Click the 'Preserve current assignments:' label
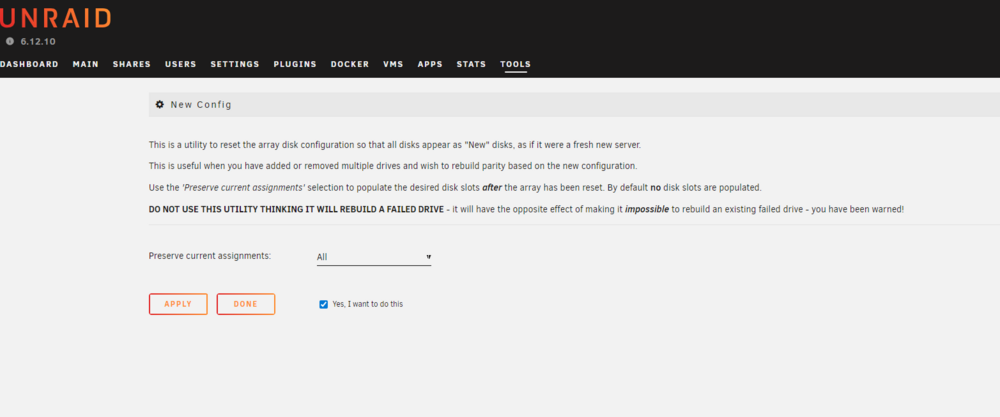1000x417 pixels. point(210,256)
